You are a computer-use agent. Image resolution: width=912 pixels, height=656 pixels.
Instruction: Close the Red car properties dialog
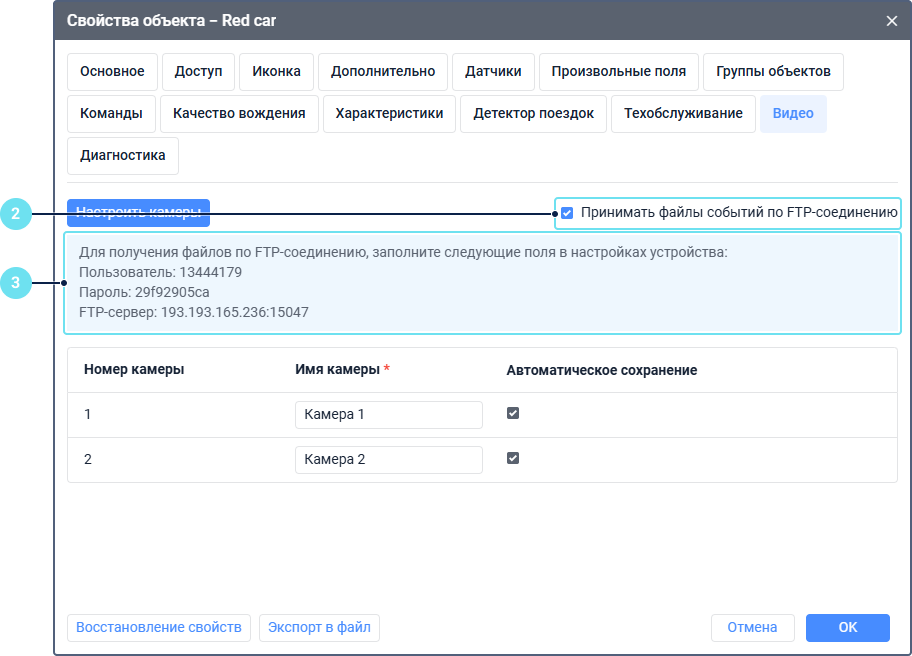891,20
